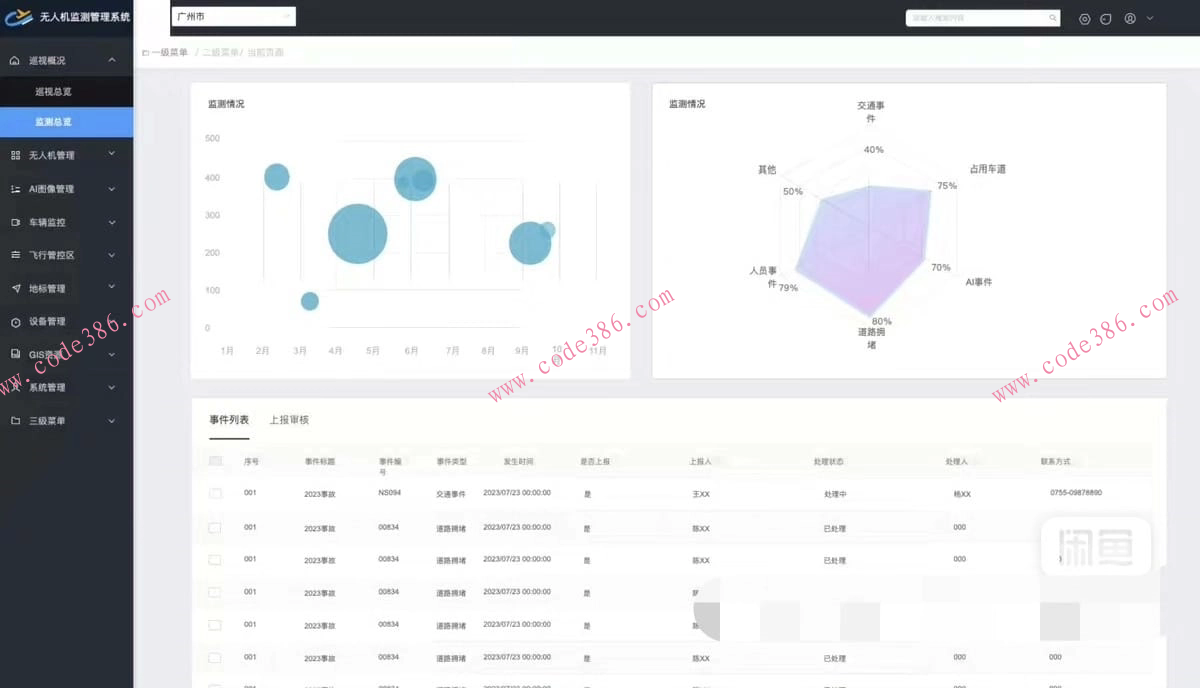1200x688 pixels.
Task: Click the list icon beside AI图像管理
Action: pyautogui.click(x=15, y=189)
